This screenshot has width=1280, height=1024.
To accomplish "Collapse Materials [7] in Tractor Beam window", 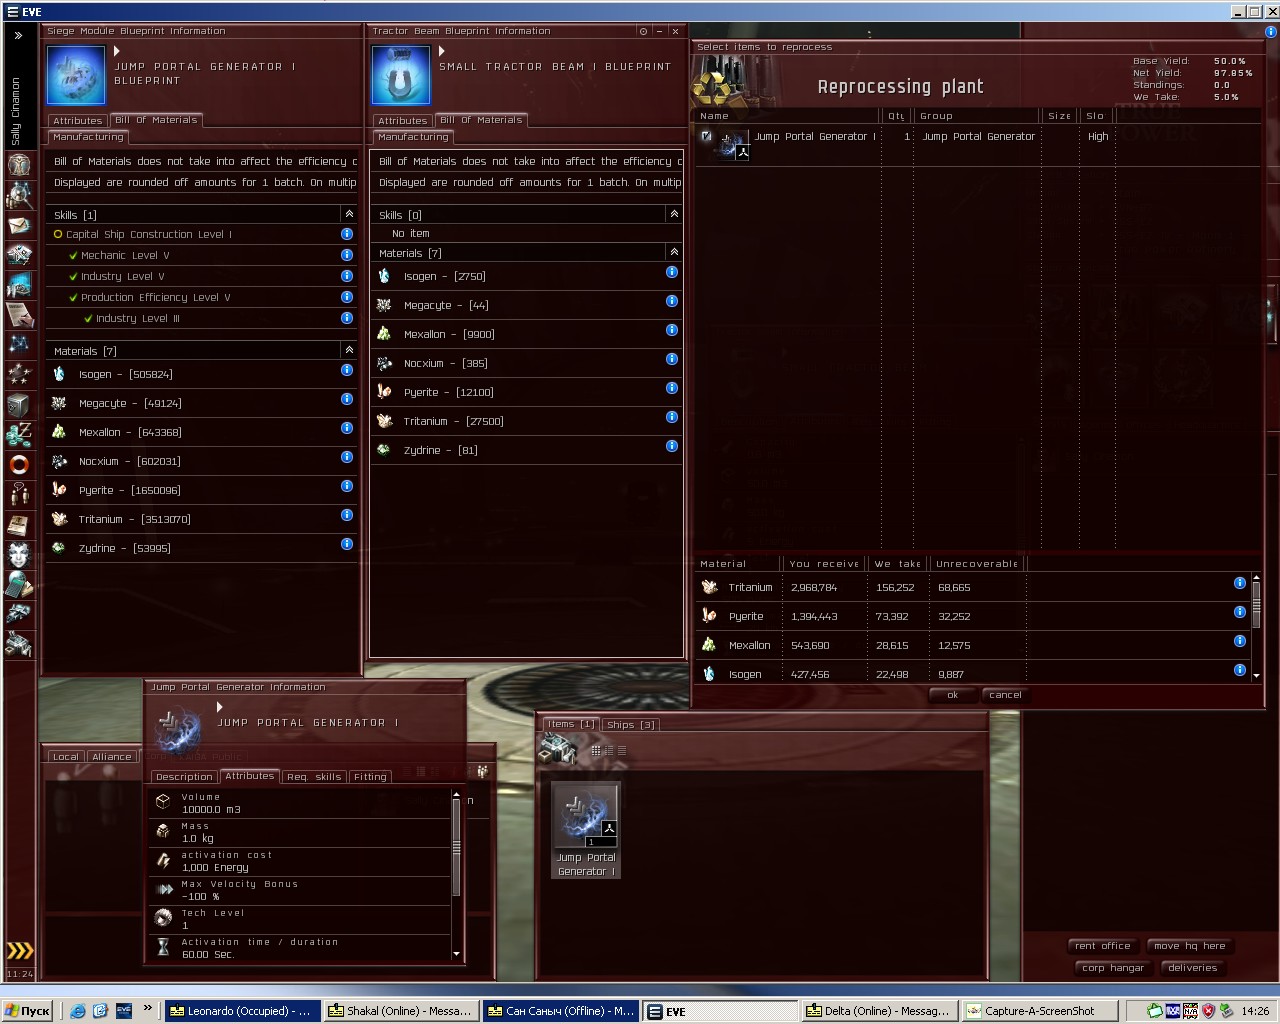I will pyautogui.click(x=674, y=252).
